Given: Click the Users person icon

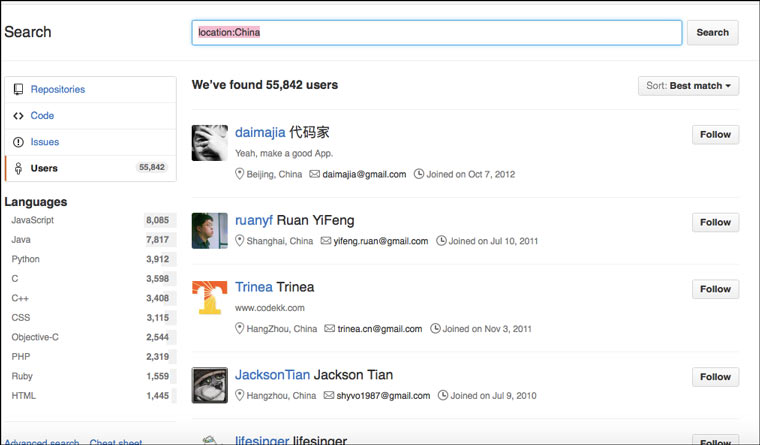Looking at the screenshot, I should [18, 168].
